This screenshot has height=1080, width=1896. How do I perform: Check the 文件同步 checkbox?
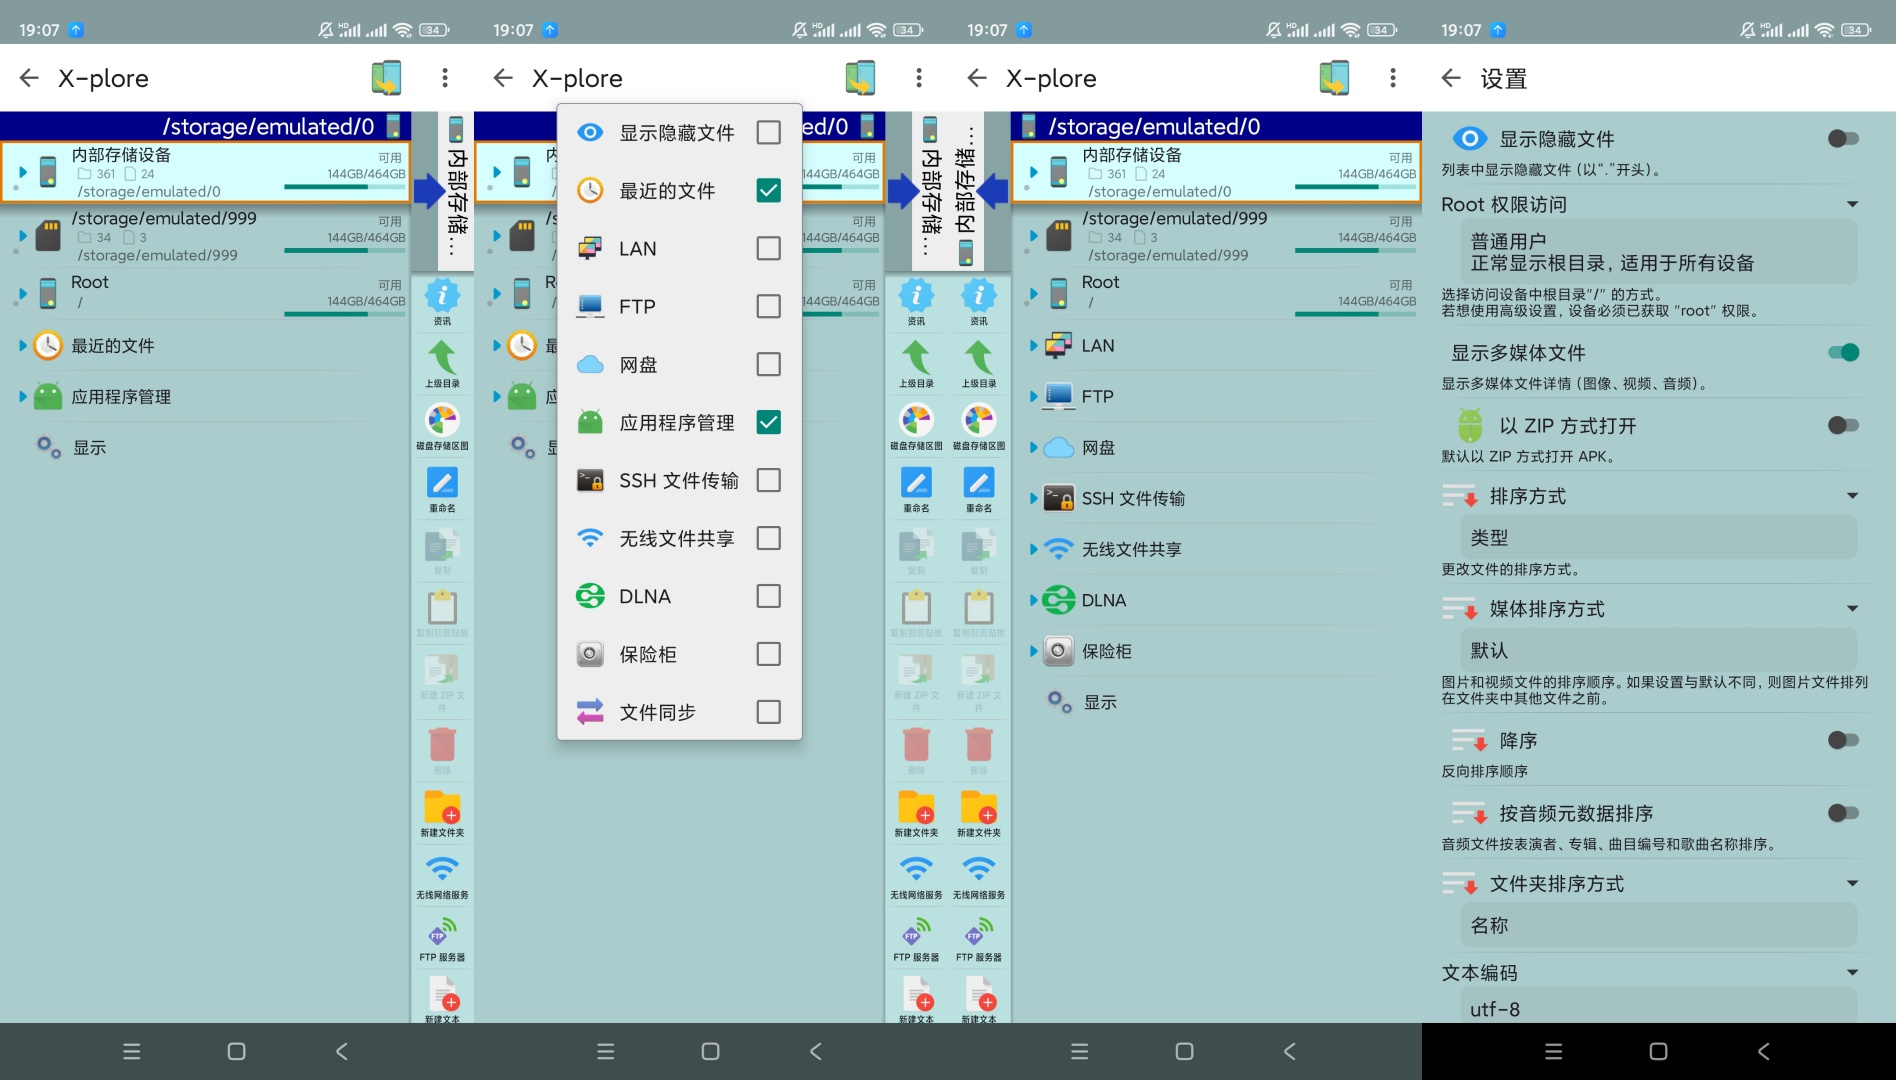click(768, 712)
